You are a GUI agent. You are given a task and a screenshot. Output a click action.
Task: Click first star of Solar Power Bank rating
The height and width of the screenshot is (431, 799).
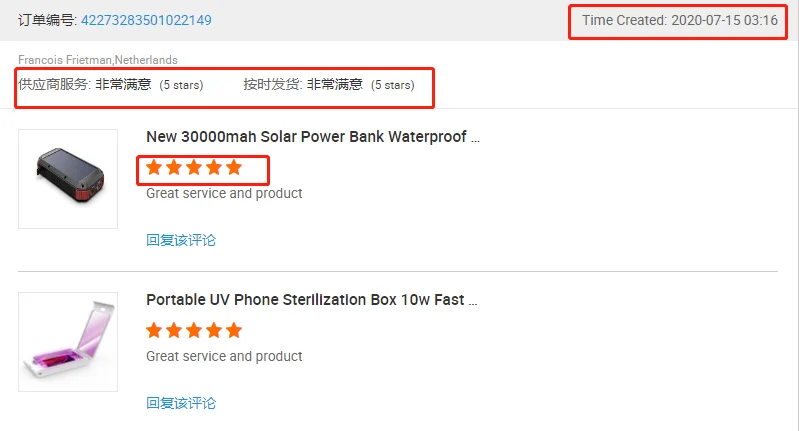click(154, 167)
